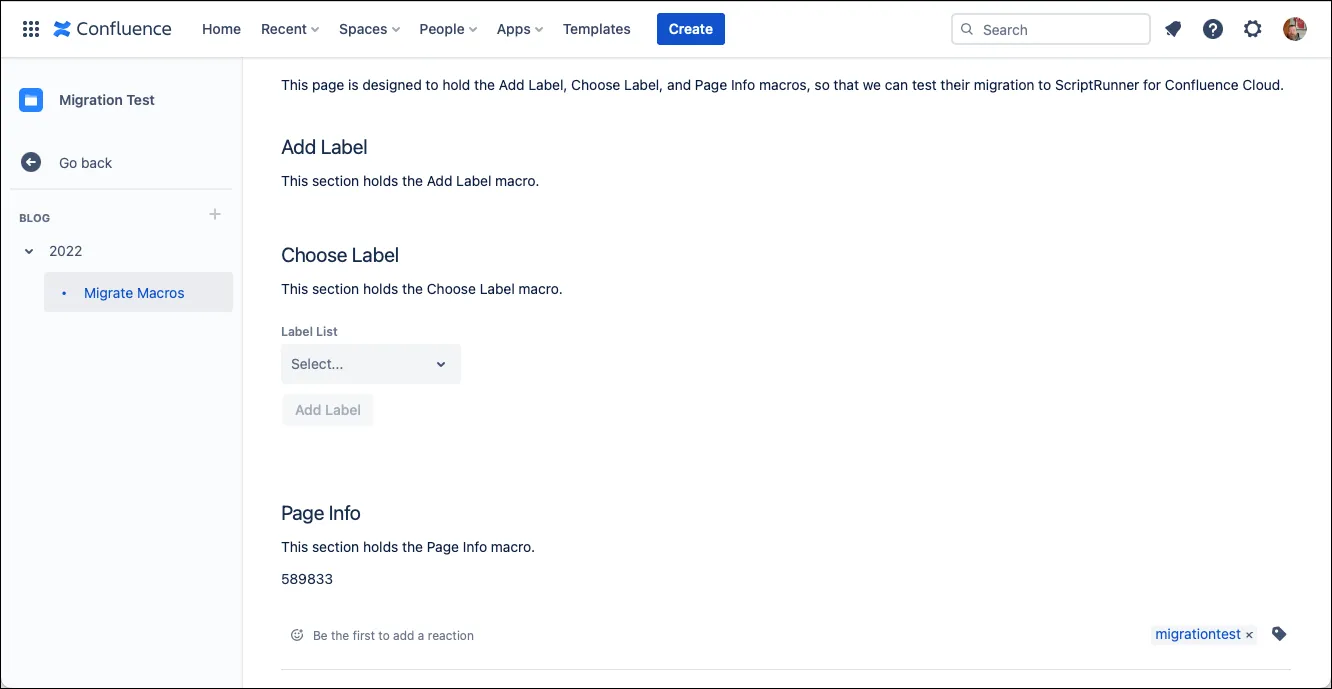Open the app switcher grid icon
1332x689 pixels.
pyautogui.click(x=31, y=29)
